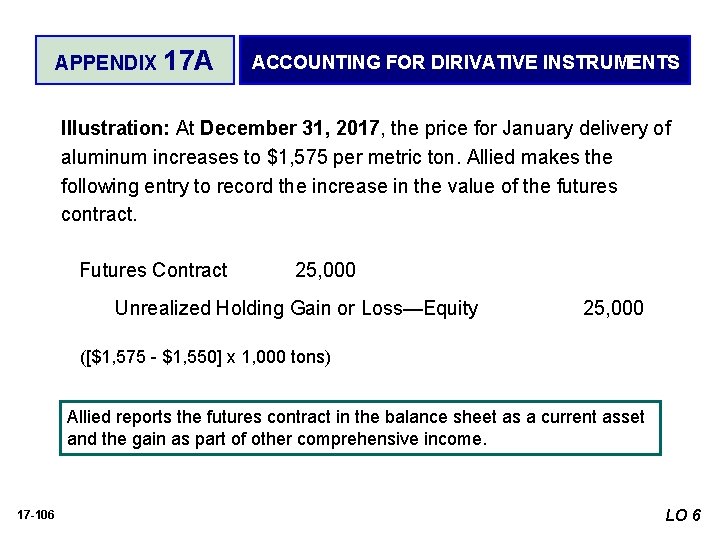Click the calculation note with 1,000 tons

click(x=205, y=357)
